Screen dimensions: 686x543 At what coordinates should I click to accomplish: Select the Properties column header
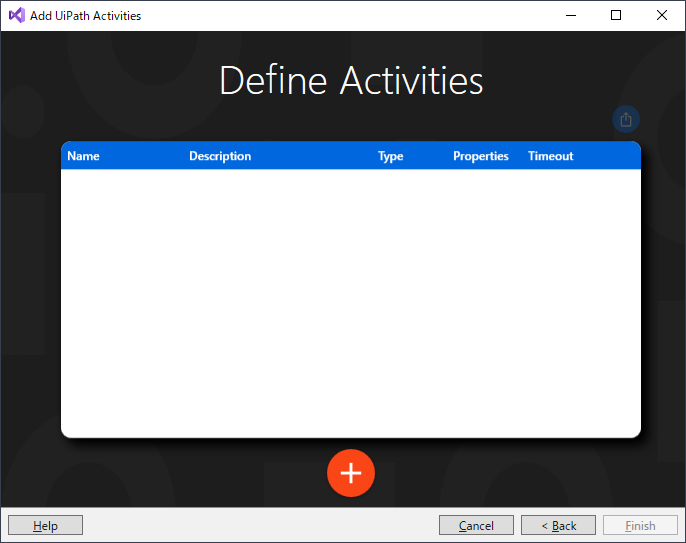pyautogui.click(x=481, y=156)
